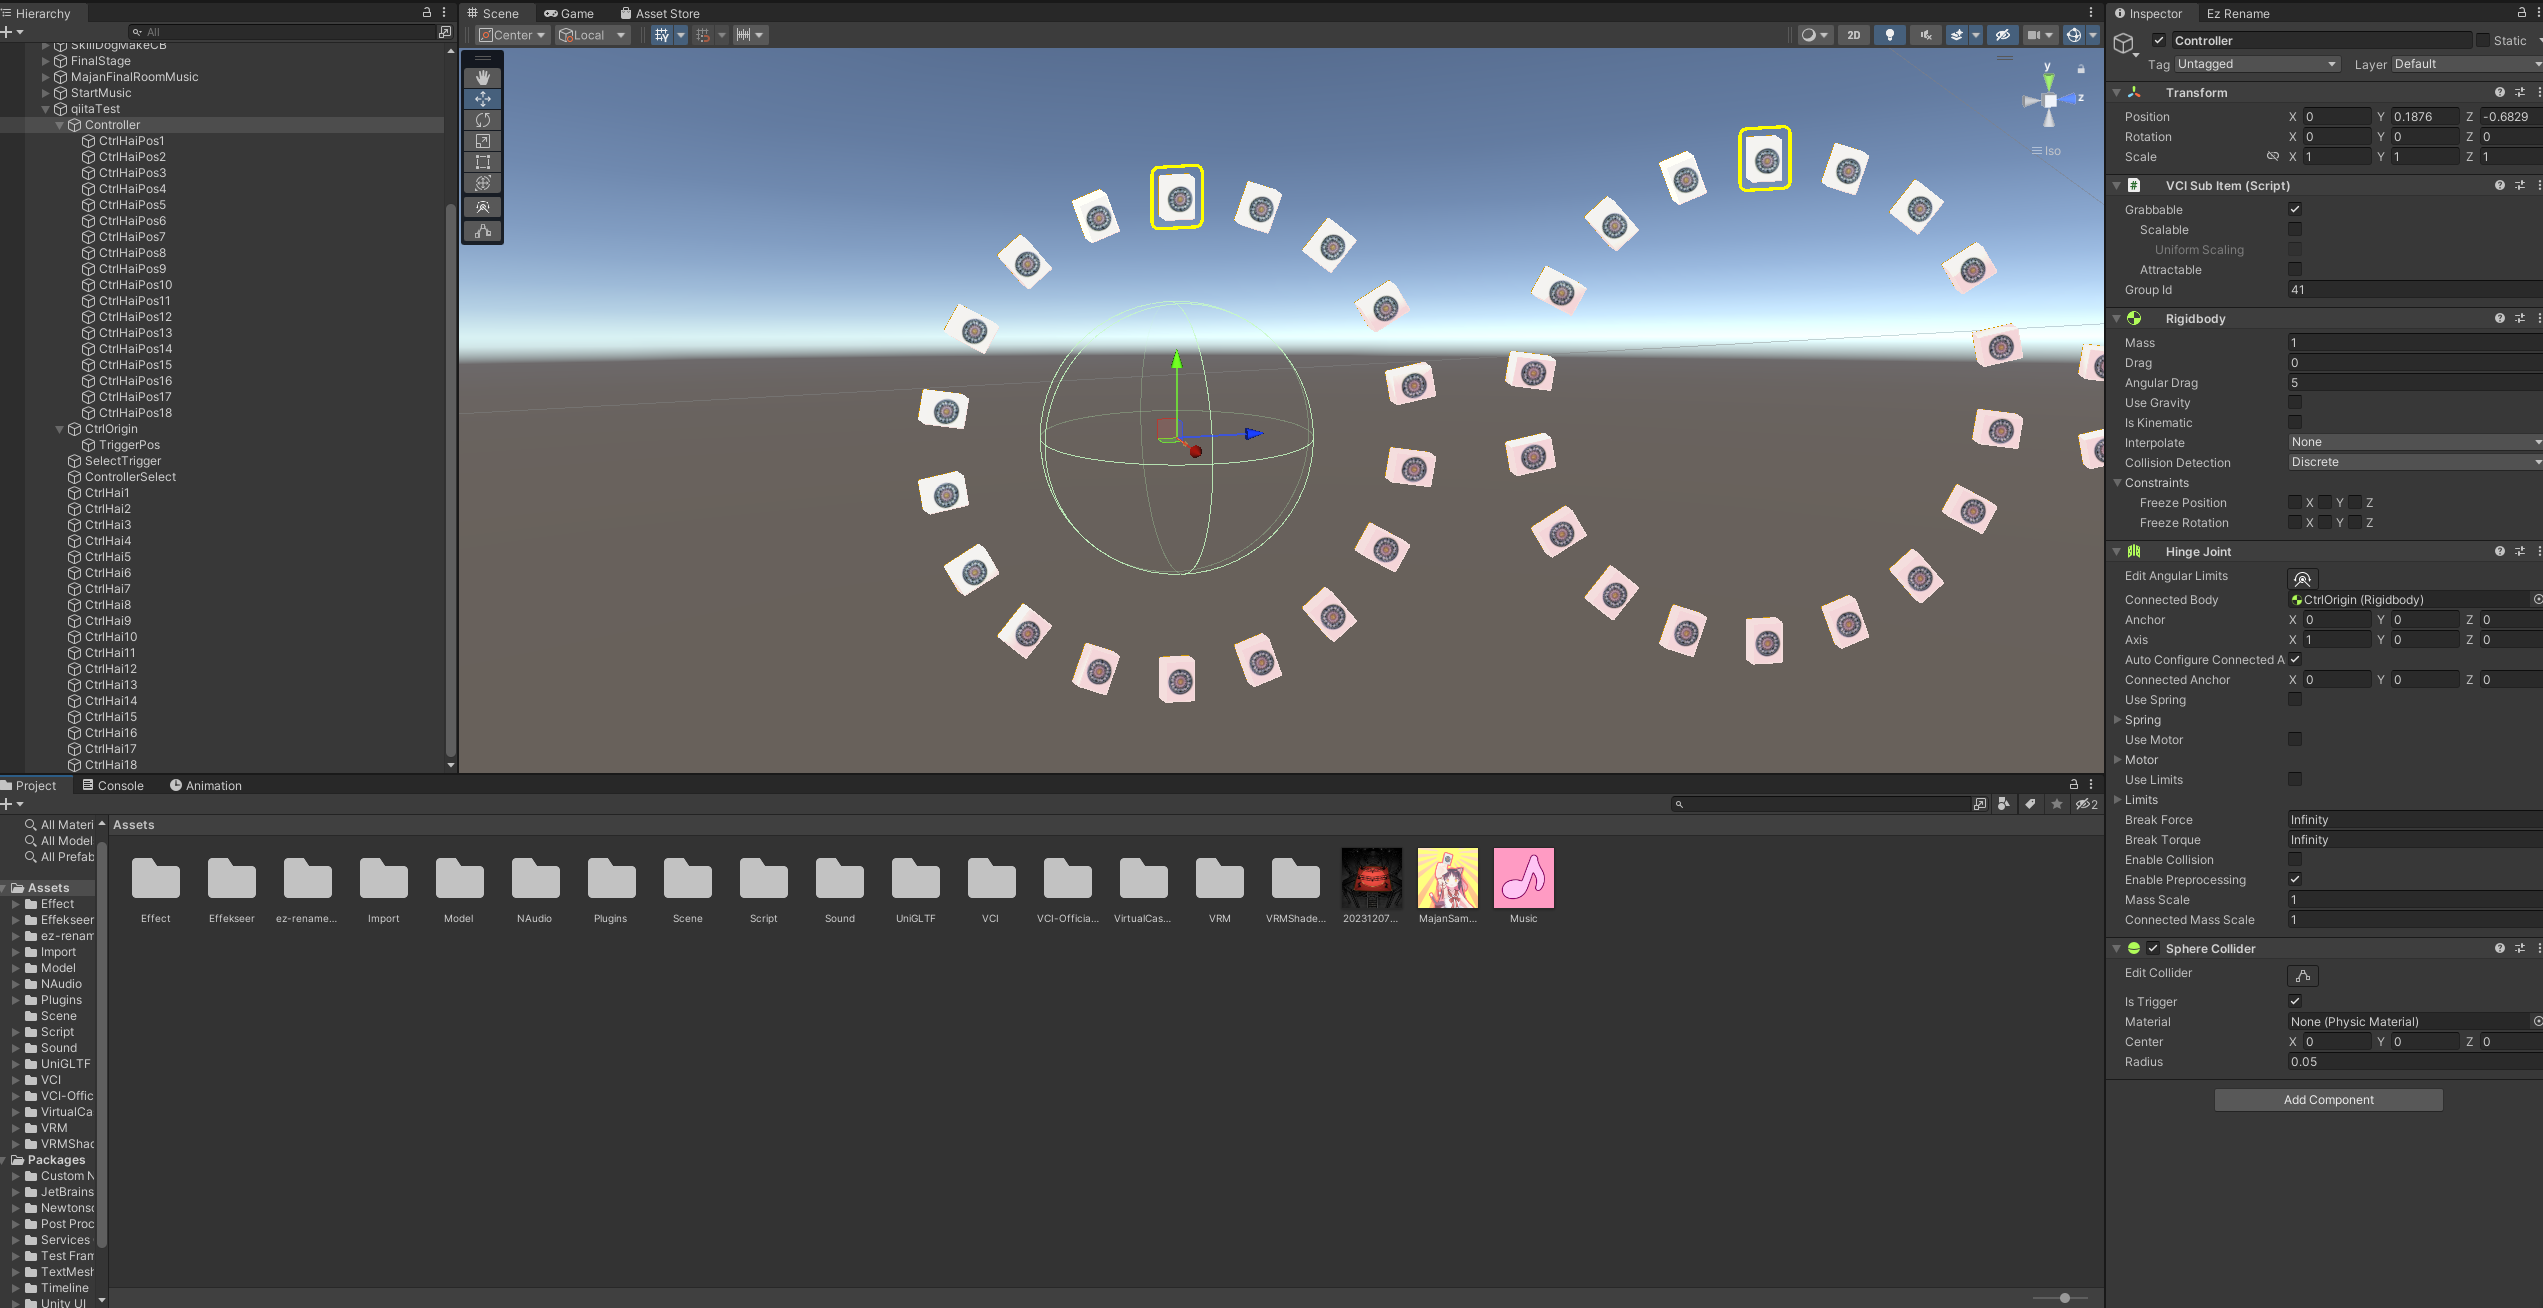Open the MajanSam thumbnail asset
This screenshot has width=2543, height=1308.
[x=1447, y=879]
